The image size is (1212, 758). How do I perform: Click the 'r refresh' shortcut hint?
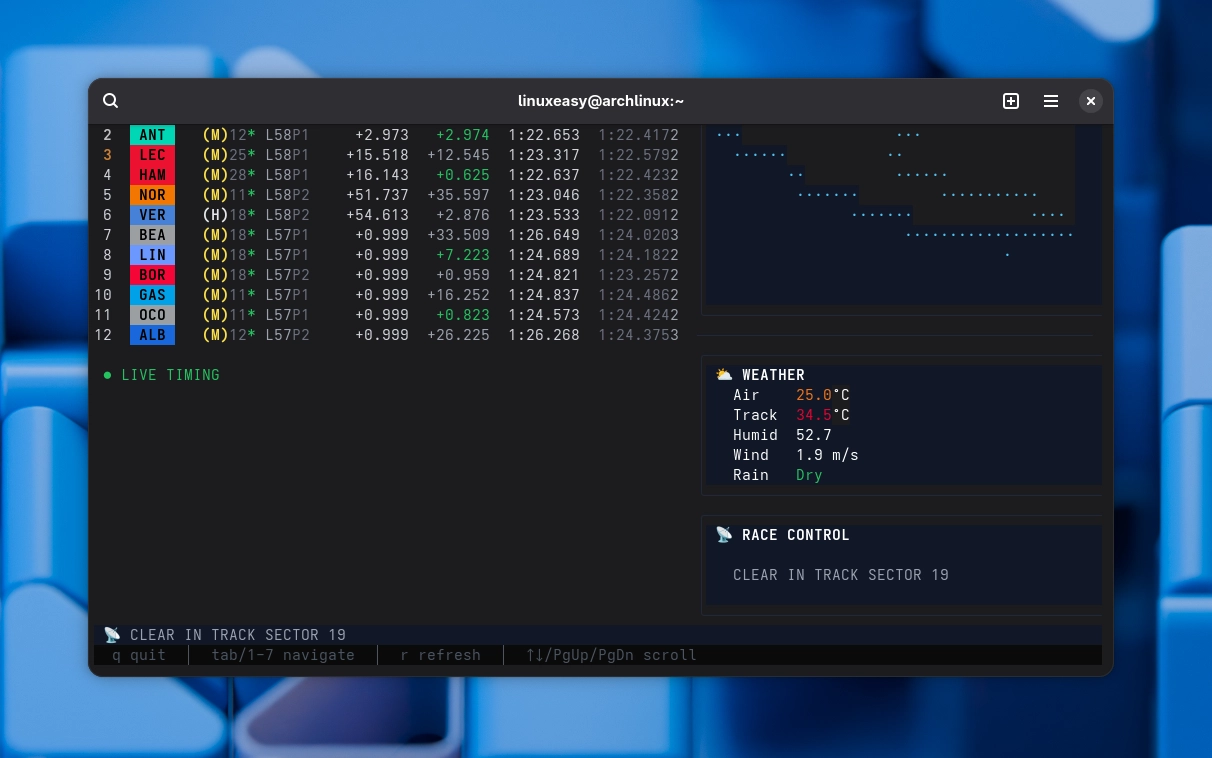[440, 655]
